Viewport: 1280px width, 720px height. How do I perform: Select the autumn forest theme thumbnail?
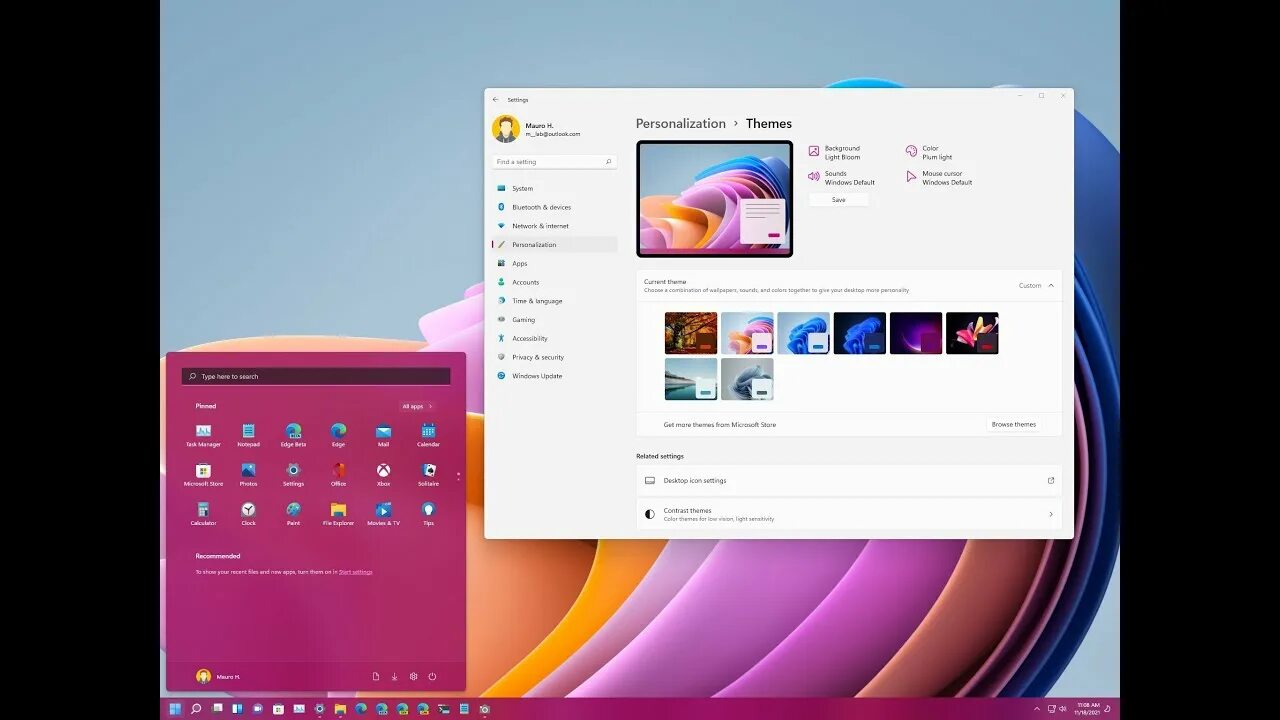coord(691,333)
